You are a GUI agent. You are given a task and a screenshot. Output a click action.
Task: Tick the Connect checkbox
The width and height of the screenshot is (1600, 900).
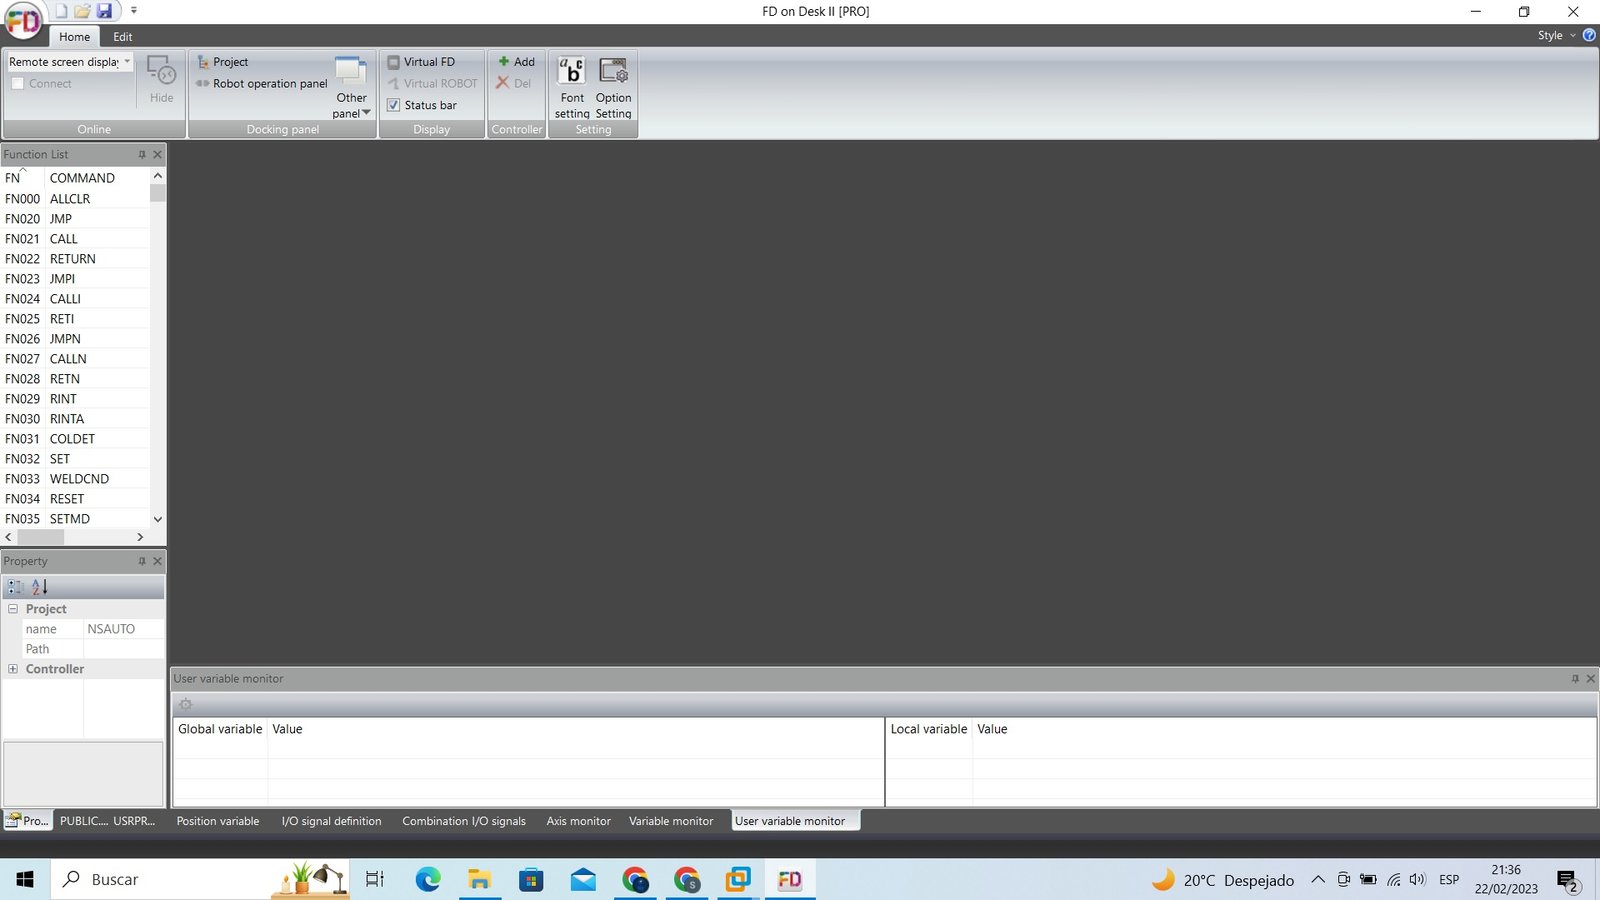pyautogui.click(x=18, y=84)
